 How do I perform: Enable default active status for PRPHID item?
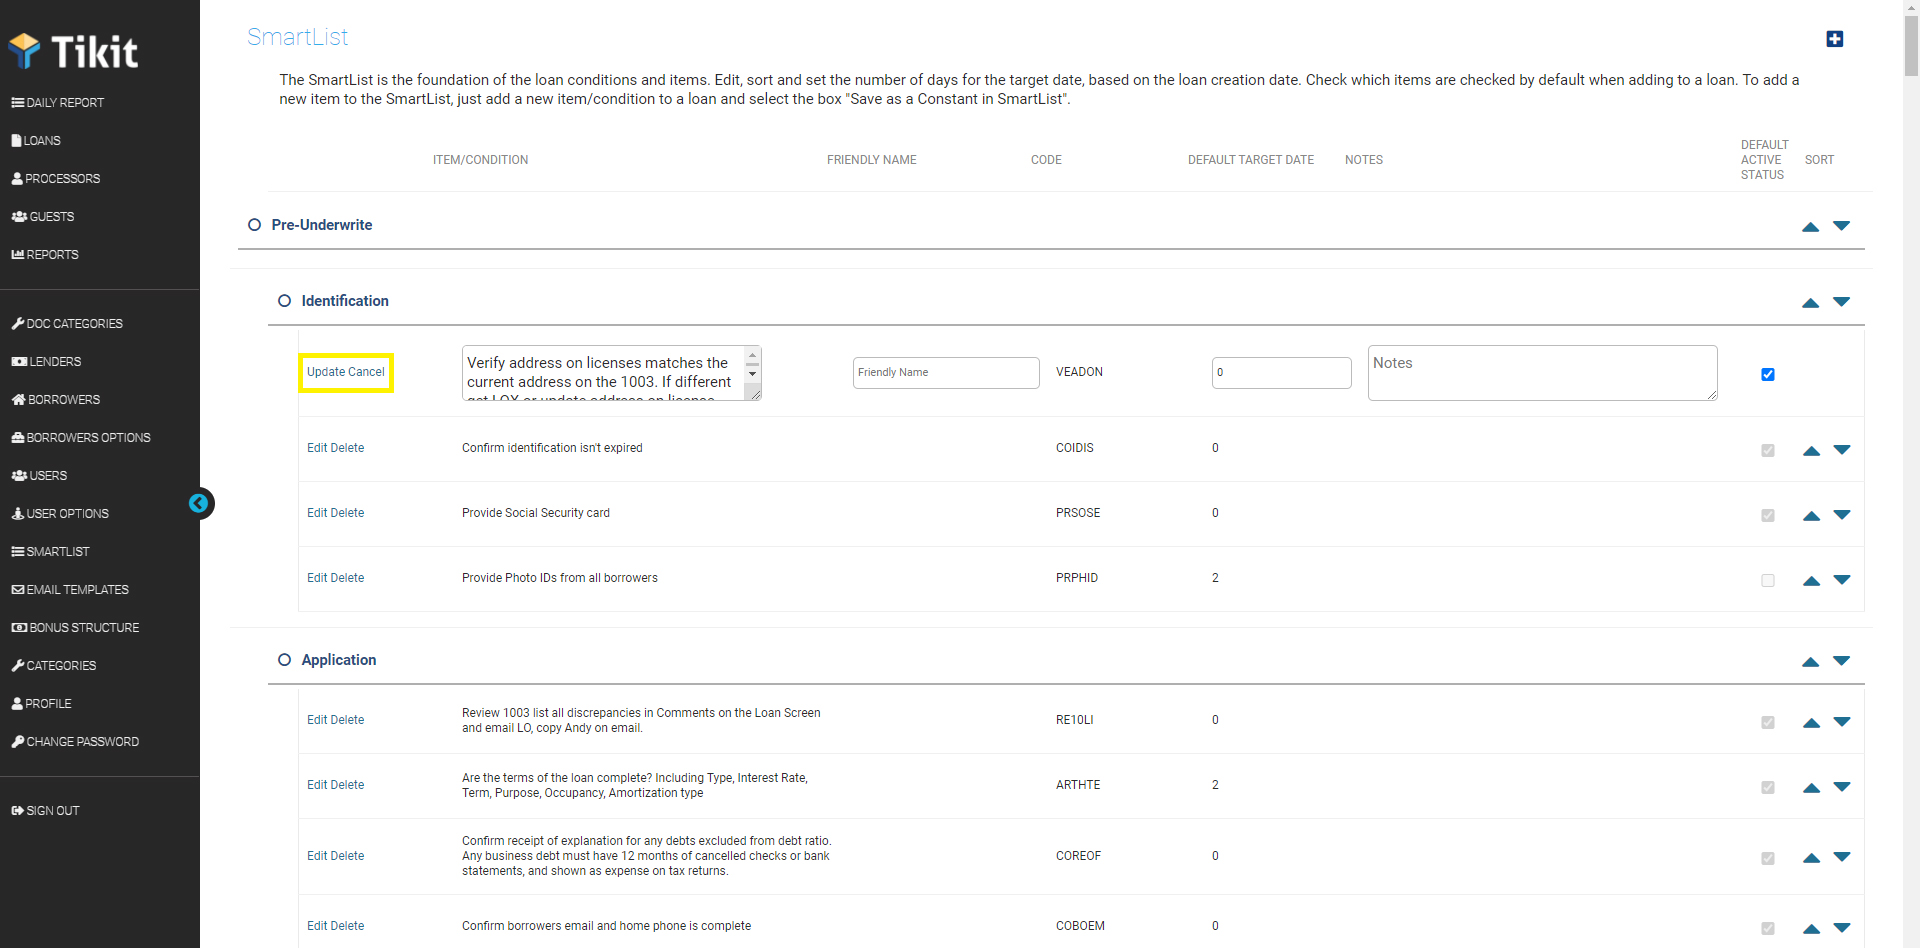(1768, 580)
